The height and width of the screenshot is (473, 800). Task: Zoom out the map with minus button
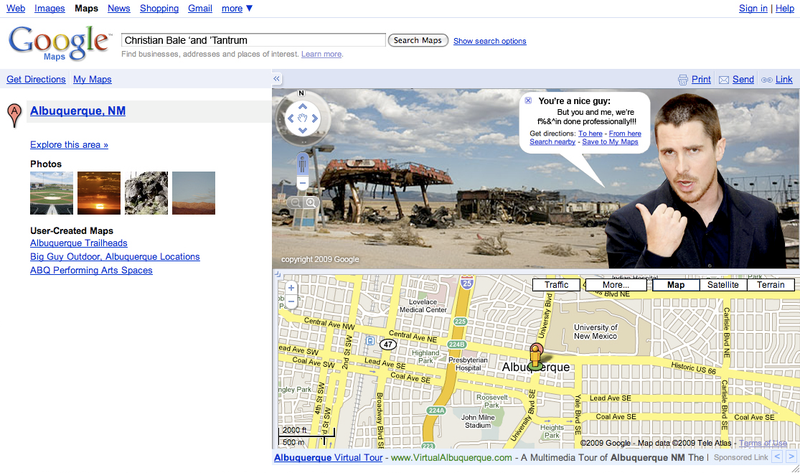(x=291, y=301)
